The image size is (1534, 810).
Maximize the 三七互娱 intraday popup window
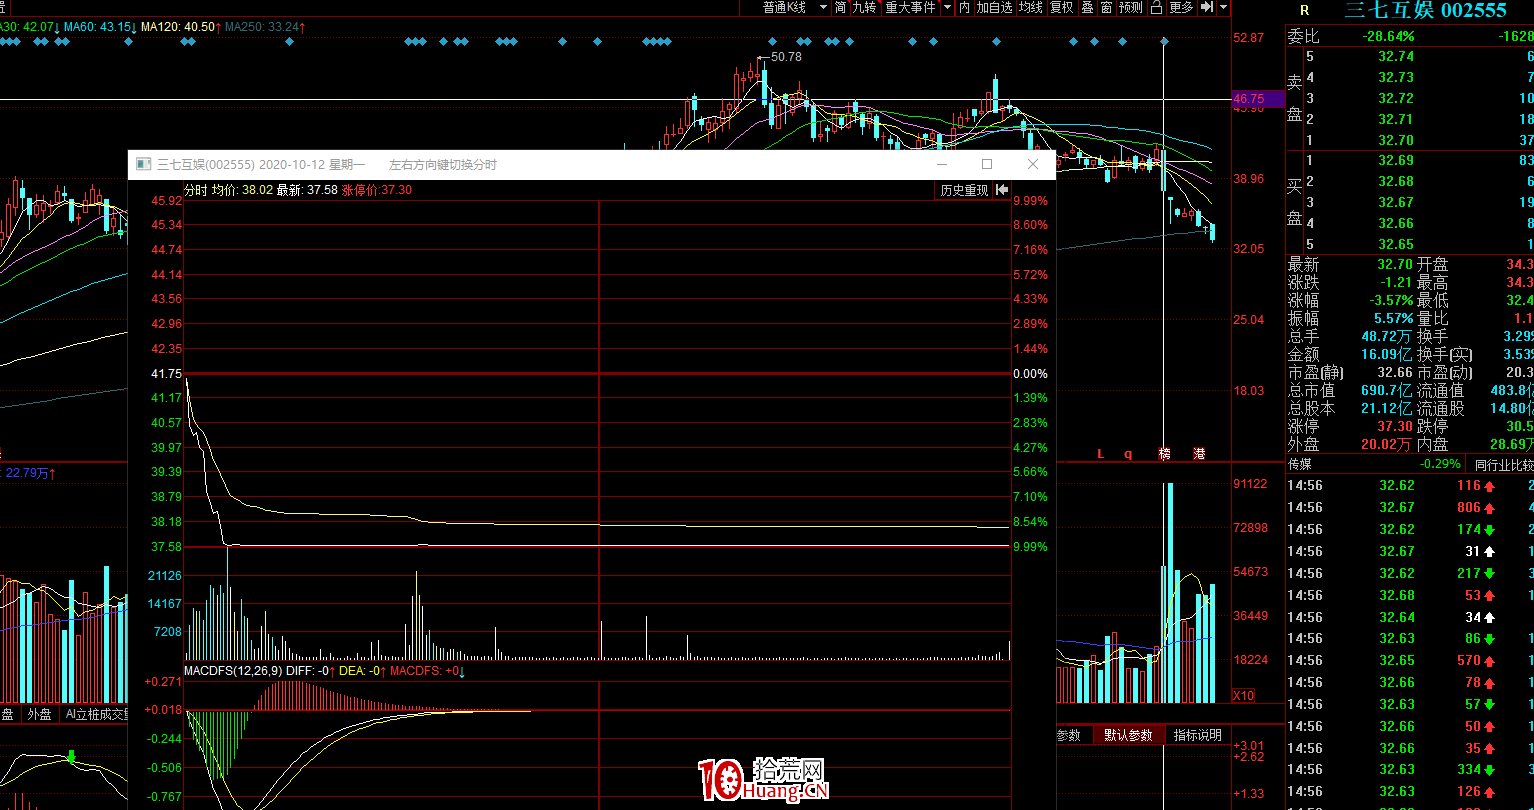pyautogui.click(x=987, y=164)
